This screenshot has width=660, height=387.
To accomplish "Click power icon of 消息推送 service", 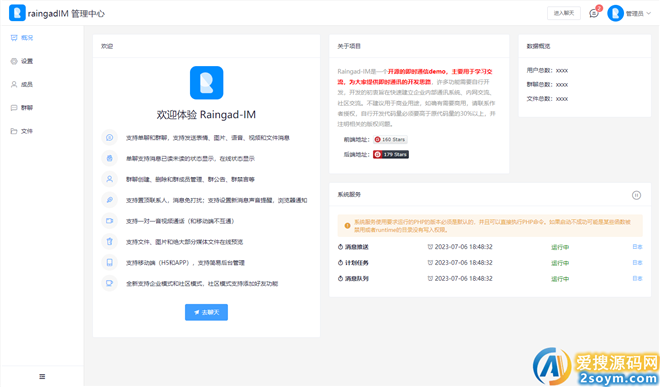I will point(341,247).
